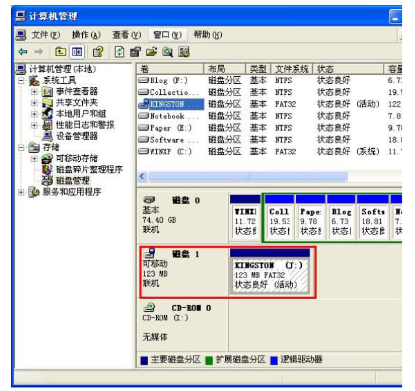Click the last toolbar view settings icon
The height and width of the screenshot is (391, 415).
tap(184, 52)
